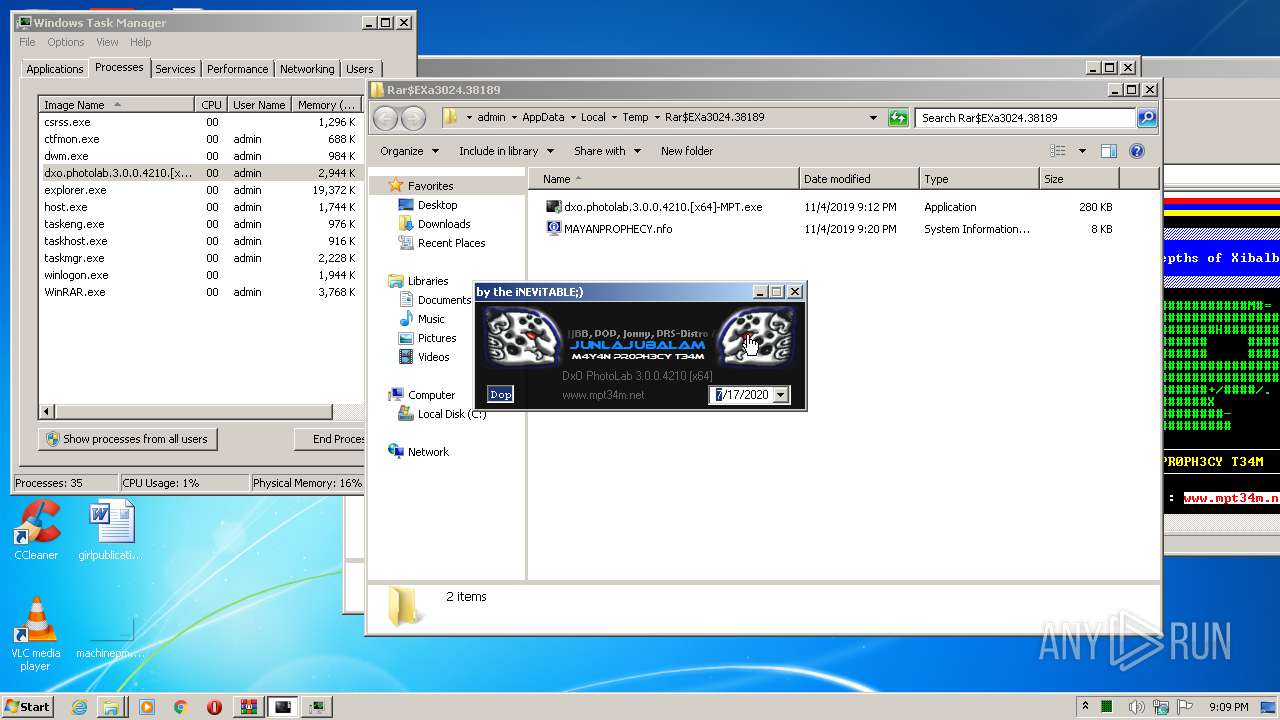Show hidden tray icons arrow

coord(1085,706)
